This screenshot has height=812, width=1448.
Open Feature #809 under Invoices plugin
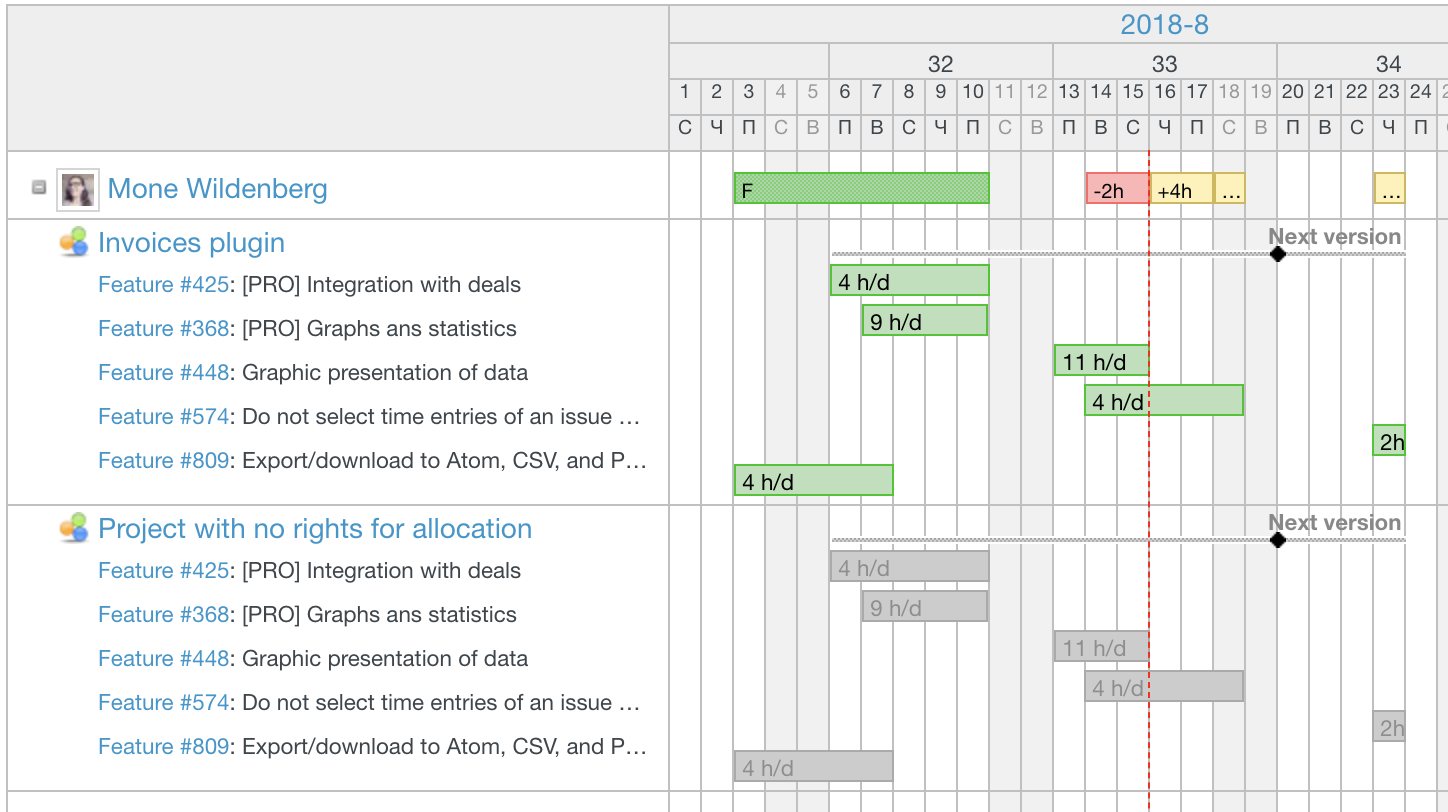click(x=164, y=461)
